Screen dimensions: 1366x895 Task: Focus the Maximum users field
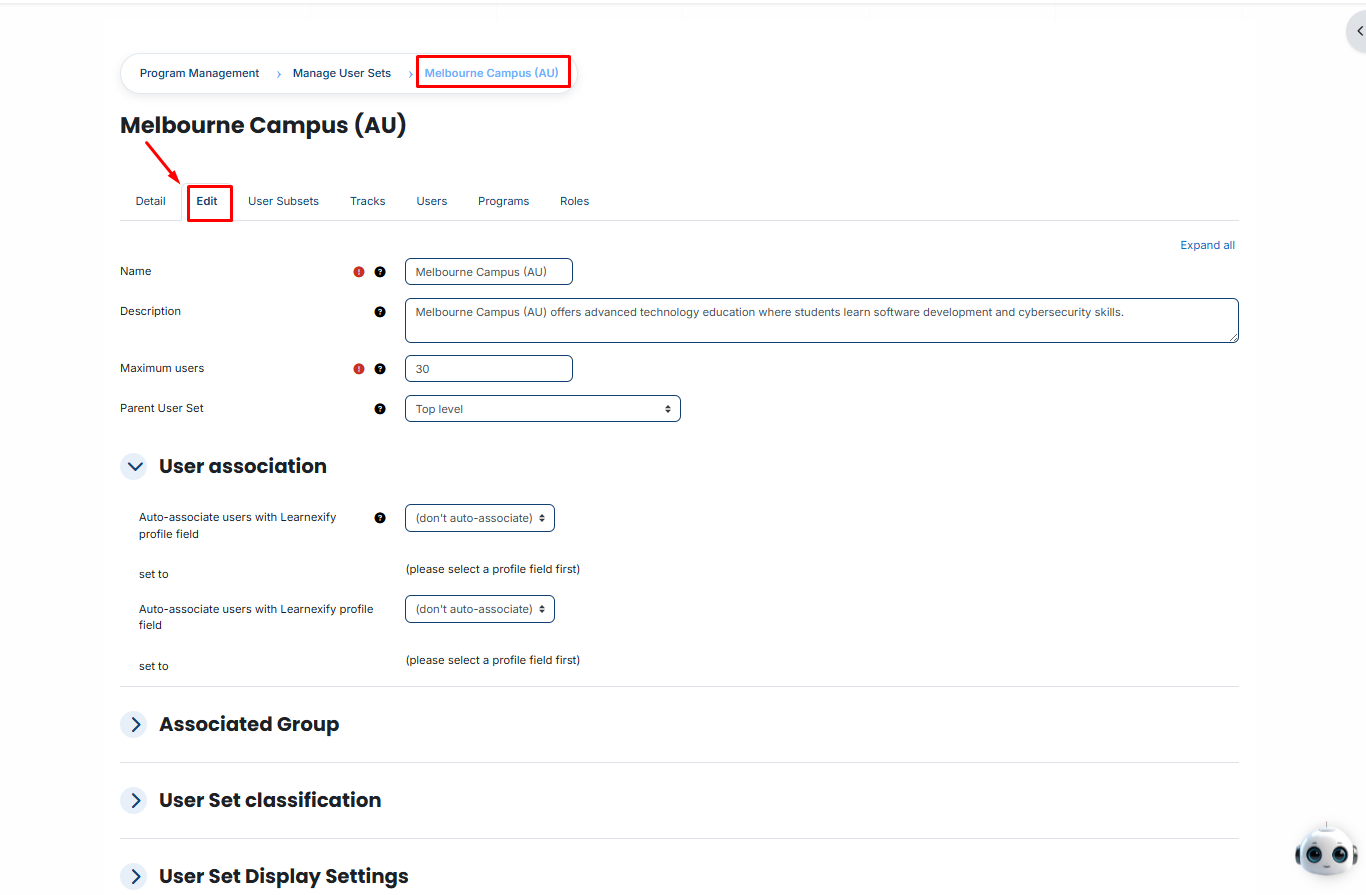pyautogui.click(x=489, y=369)
